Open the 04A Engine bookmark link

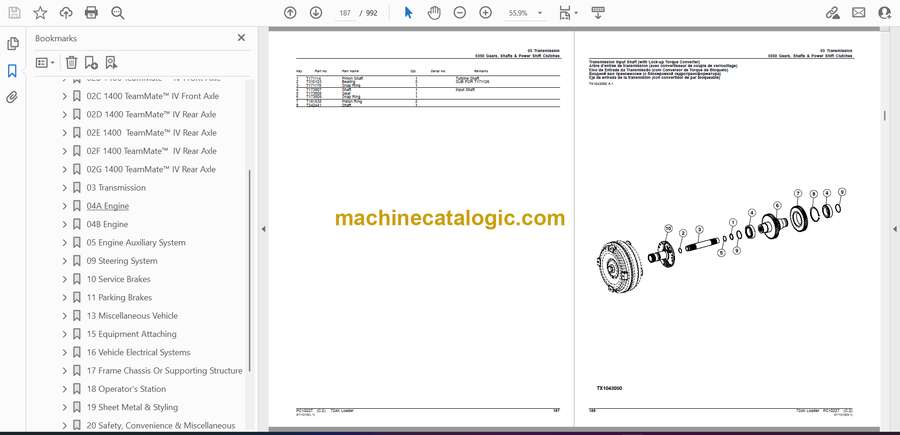[x=107, y=206]
